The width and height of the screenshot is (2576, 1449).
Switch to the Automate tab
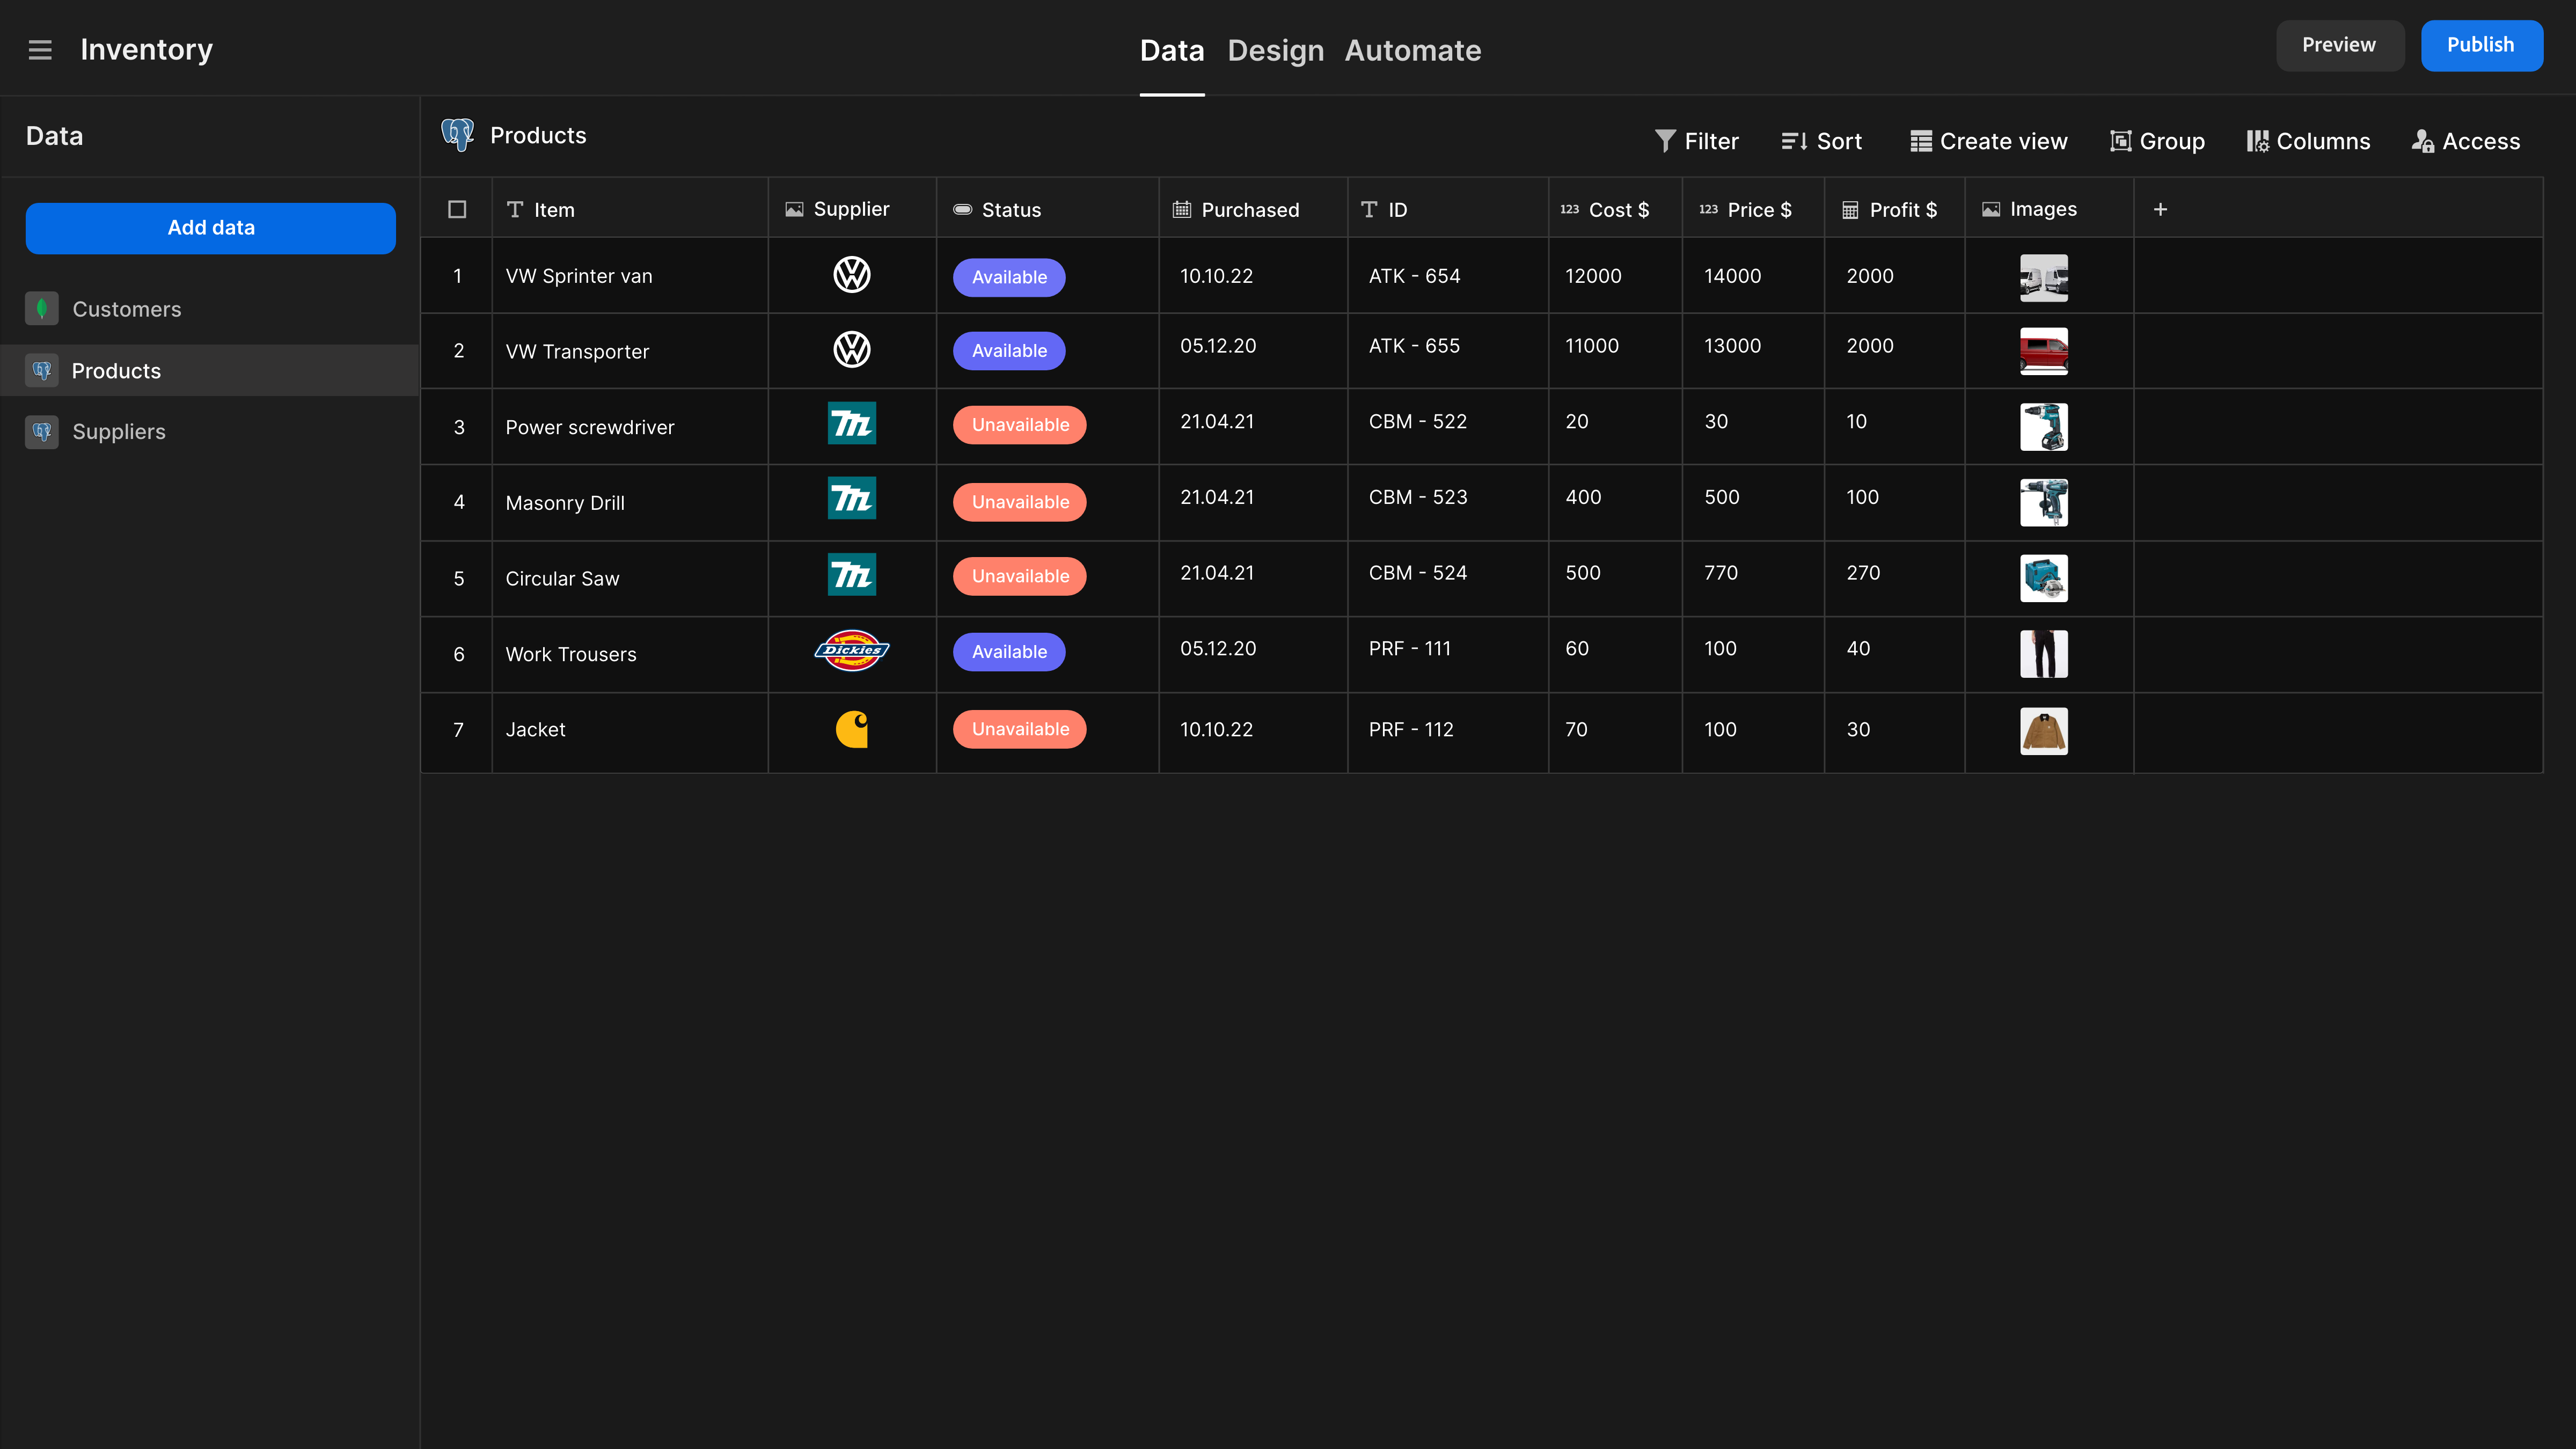click(x=1413, y=50)
